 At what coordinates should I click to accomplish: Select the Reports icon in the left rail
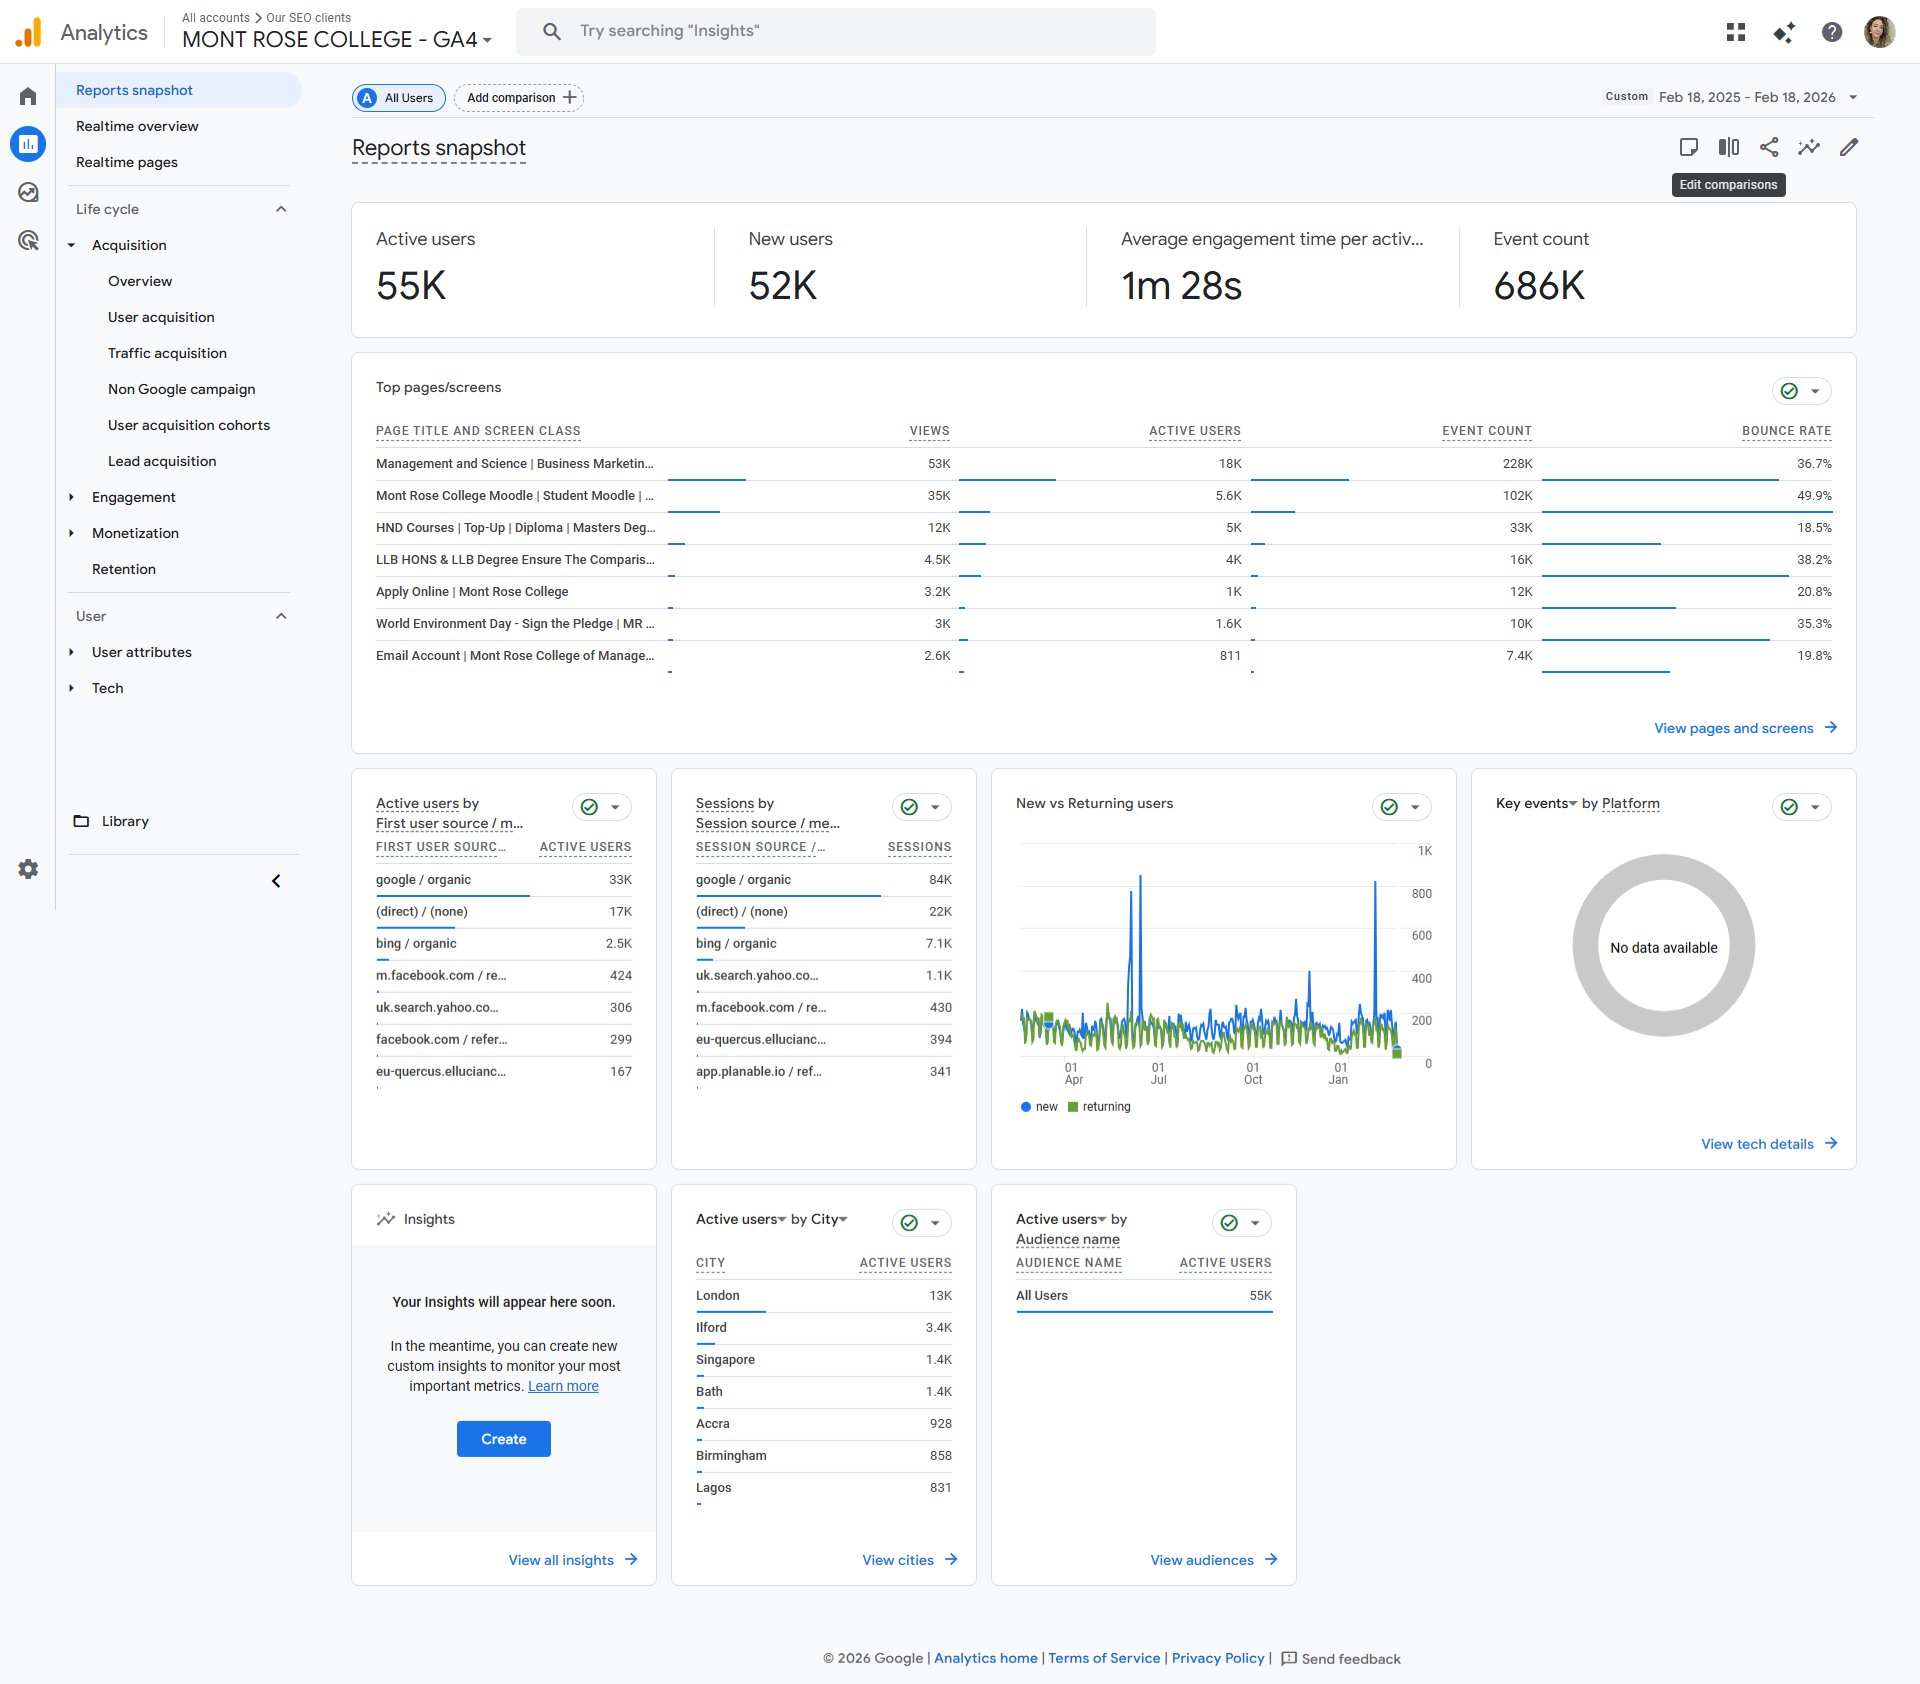tap(28, 143)
